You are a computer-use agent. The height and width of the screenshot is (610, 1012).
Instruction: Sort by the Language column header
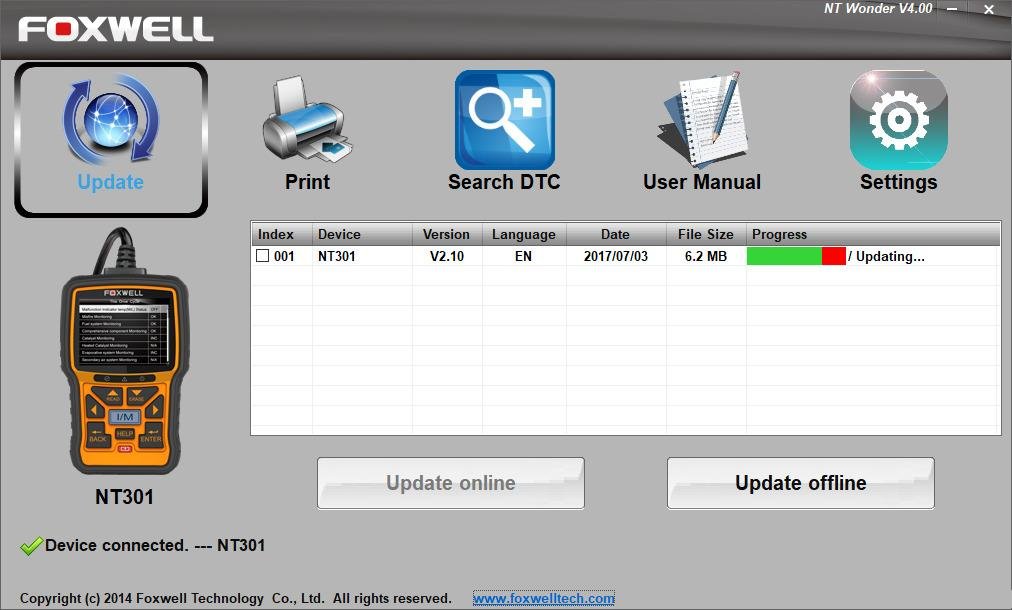click(x=524, y=234)
